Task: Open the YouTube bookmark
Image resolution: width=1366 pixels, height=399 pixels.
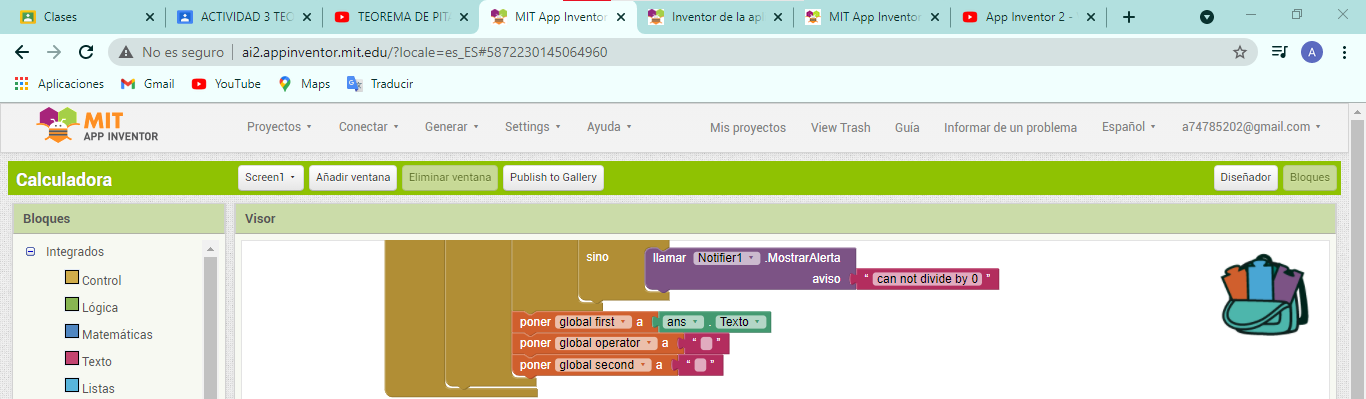Action: click(226, 84)
